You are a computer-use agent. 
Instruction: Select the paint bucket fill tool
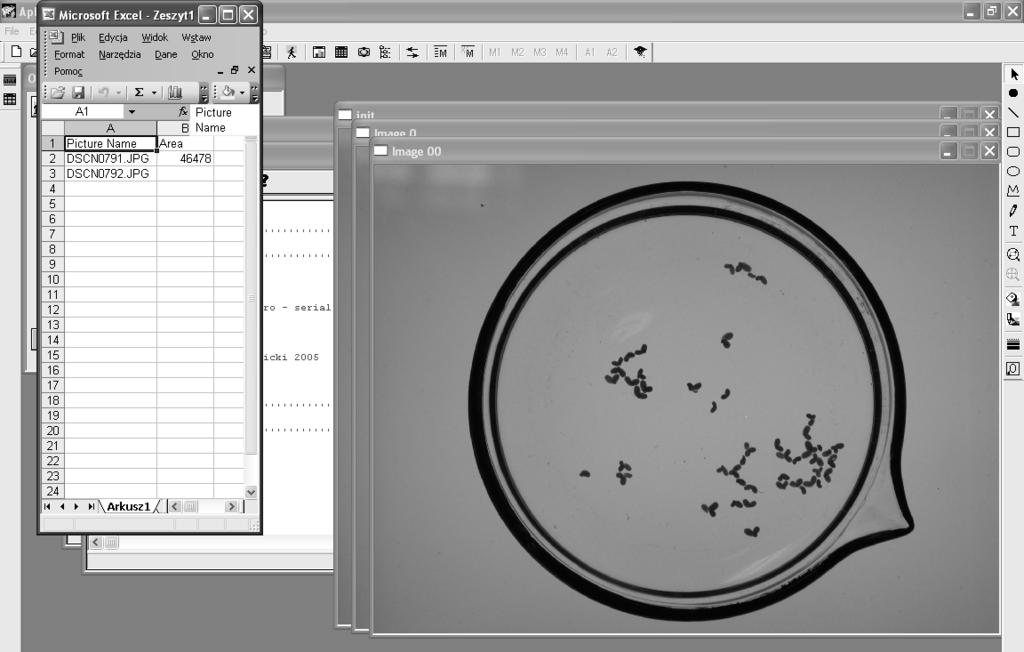pos(1014,299)
